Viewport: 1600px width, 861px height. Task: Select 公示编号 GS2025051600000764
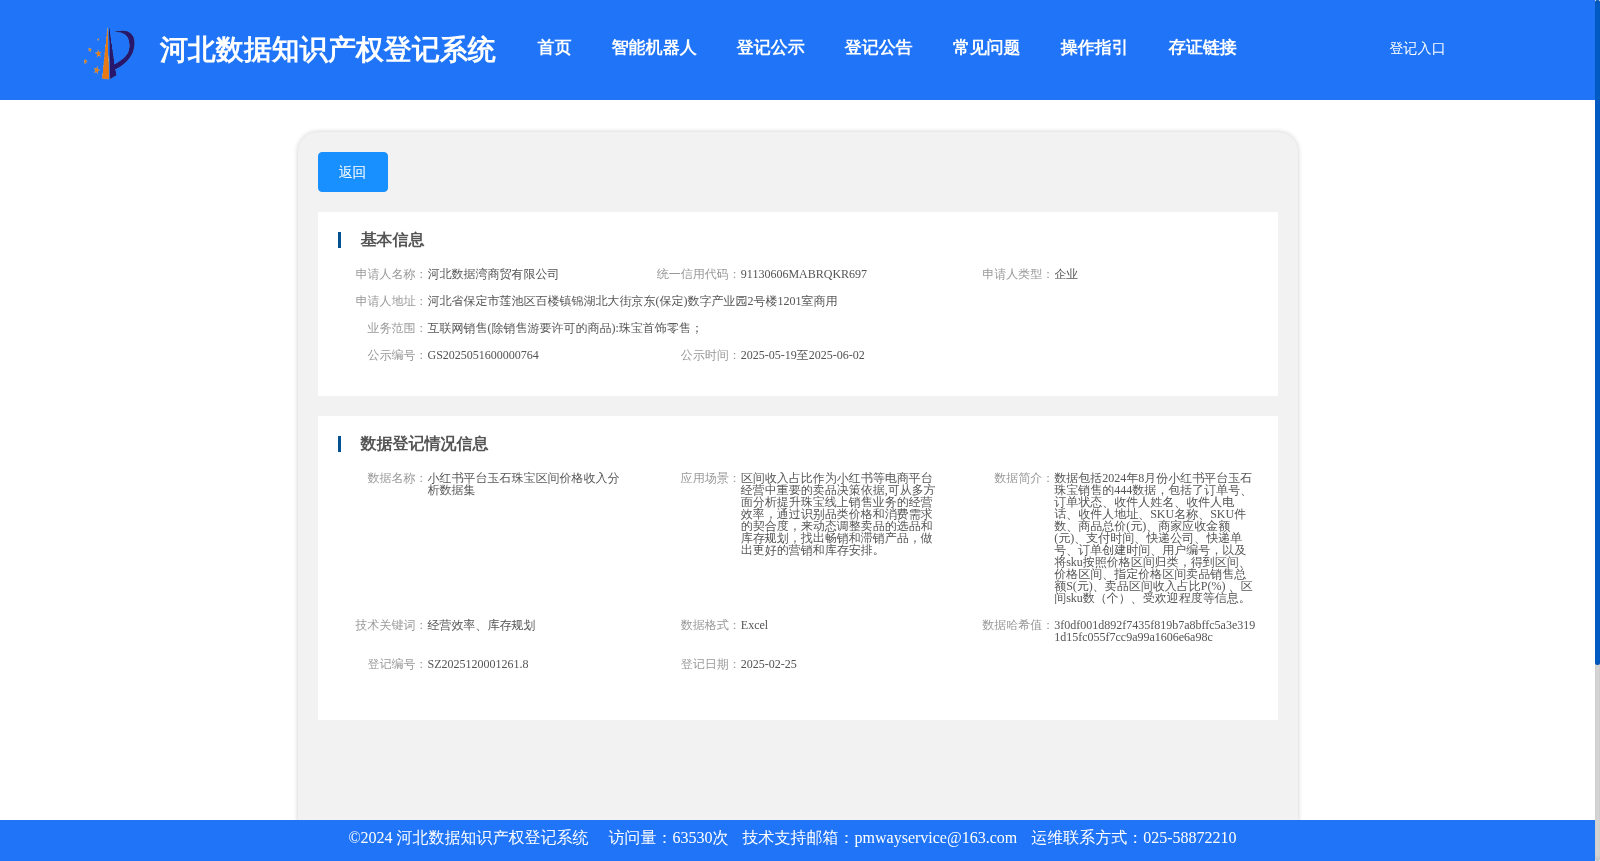(483, 355)
